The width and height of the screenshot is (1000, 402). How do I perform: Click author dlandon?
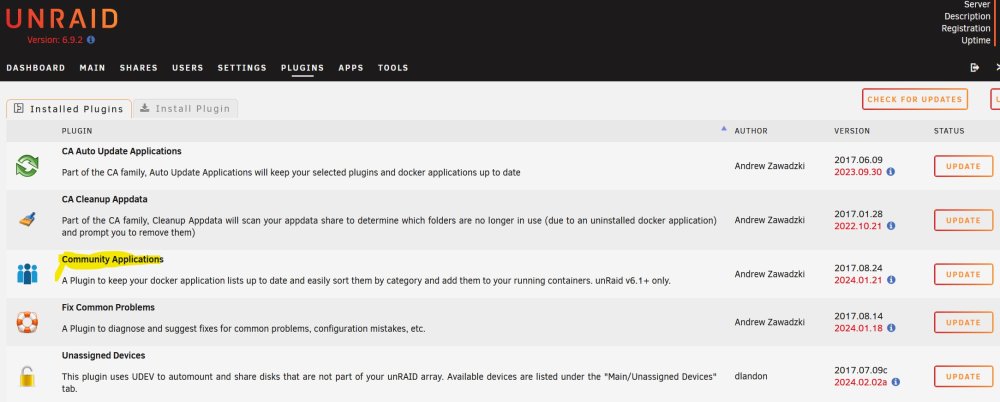[751, 376]
